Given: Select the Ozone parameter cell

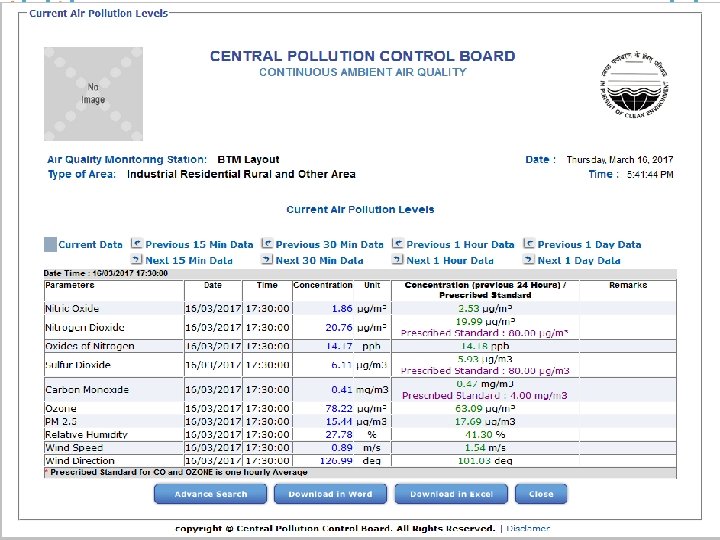Looking at the screenshot, I should coord(114,409).
